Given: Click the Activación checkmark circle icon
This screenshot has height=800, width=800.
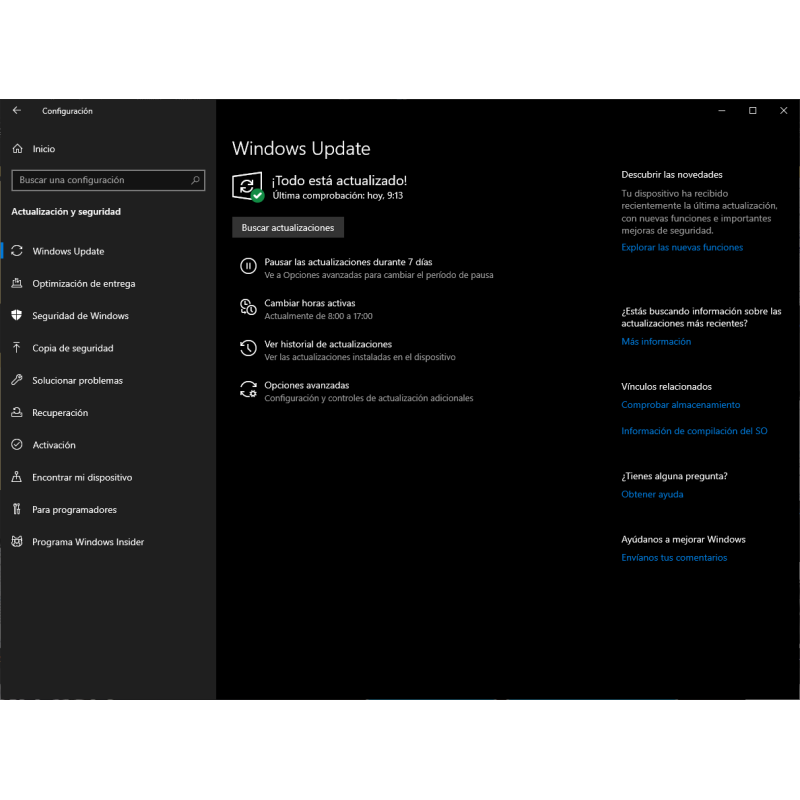Looking at the screenshot, I should (17, 444).
